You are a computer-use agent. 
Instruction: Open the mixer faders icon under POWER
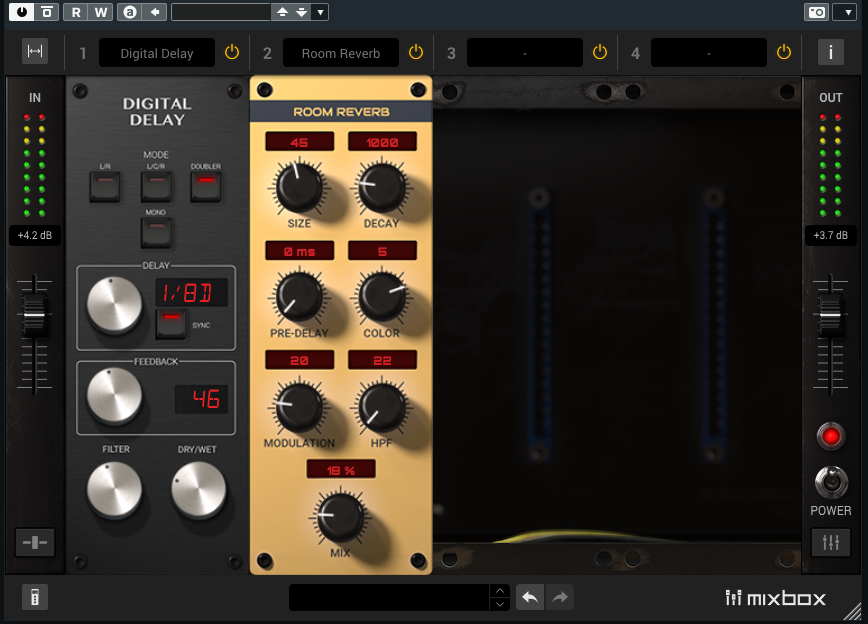[830, 542]
